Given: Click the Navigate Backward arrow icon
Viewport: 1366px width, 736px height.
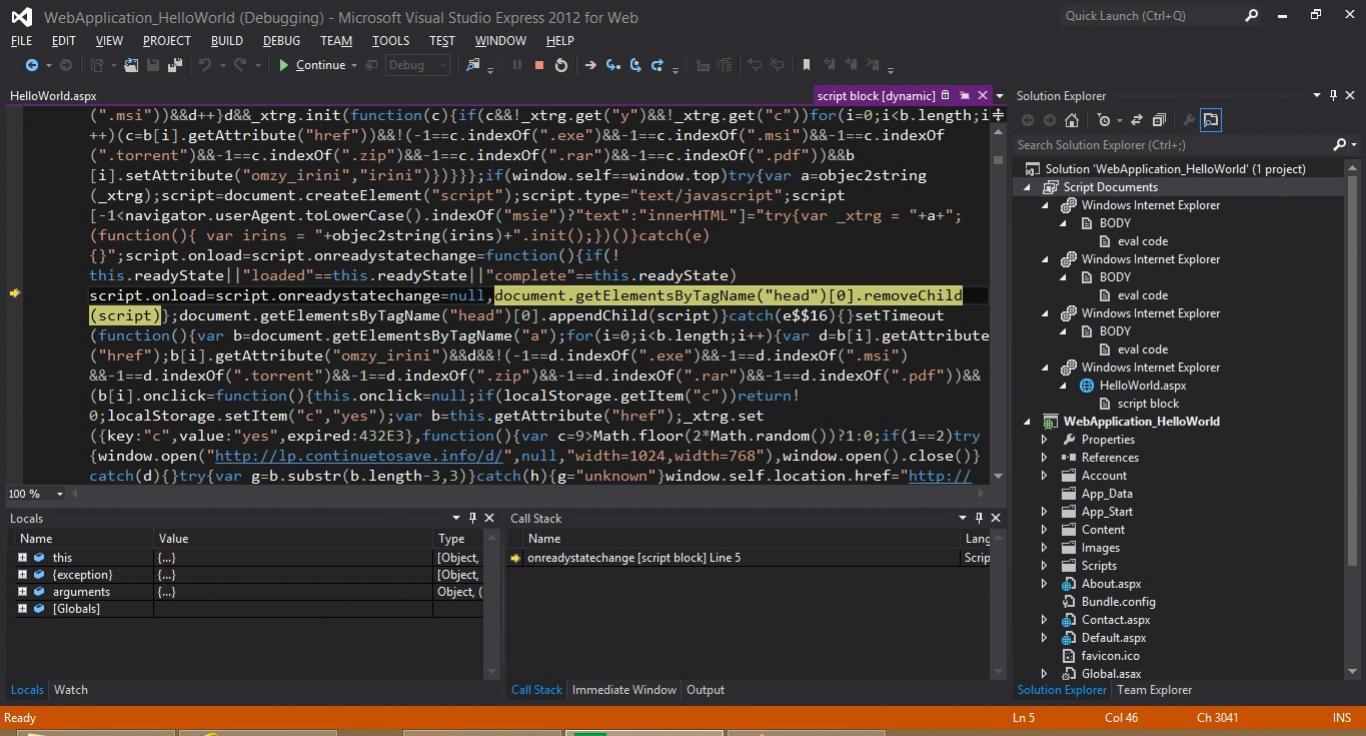Looking at the screenshot, I should click(x=32, y=65).
